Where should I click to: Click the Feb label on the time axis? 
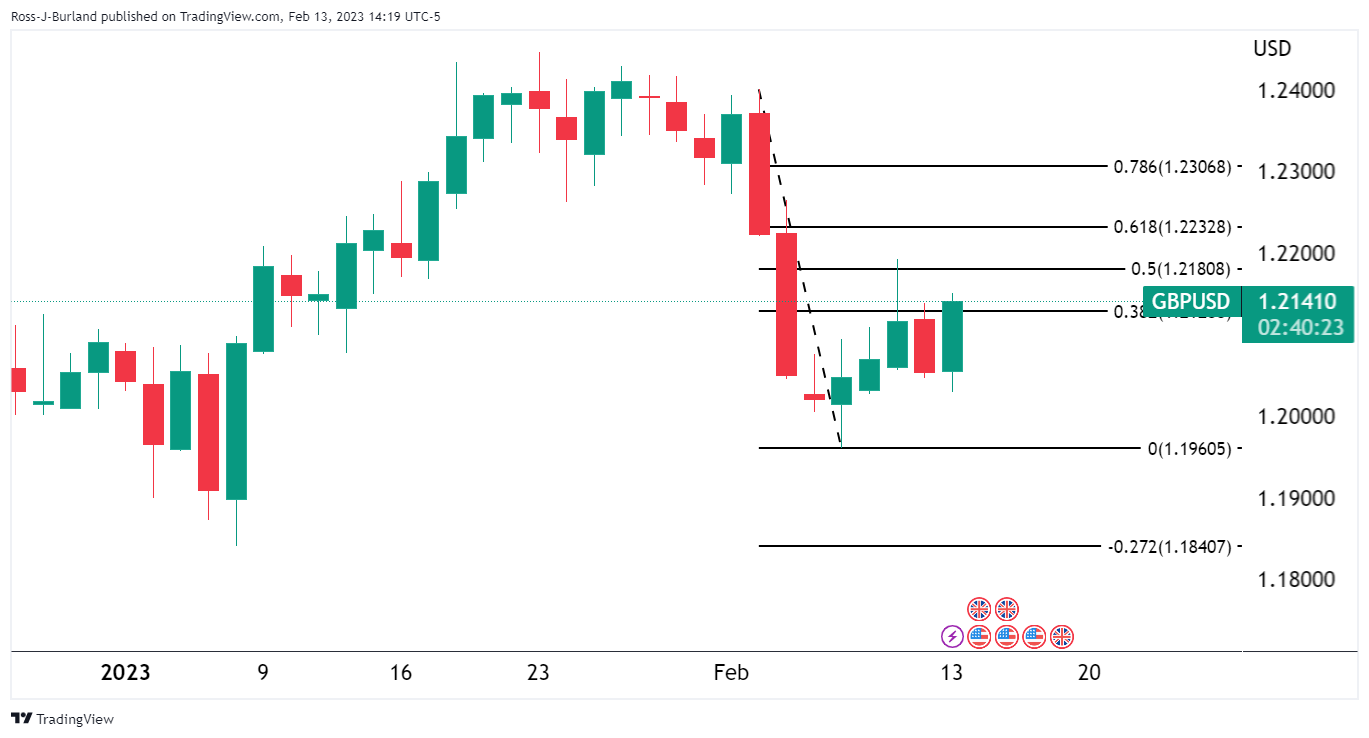coord(731,672)
